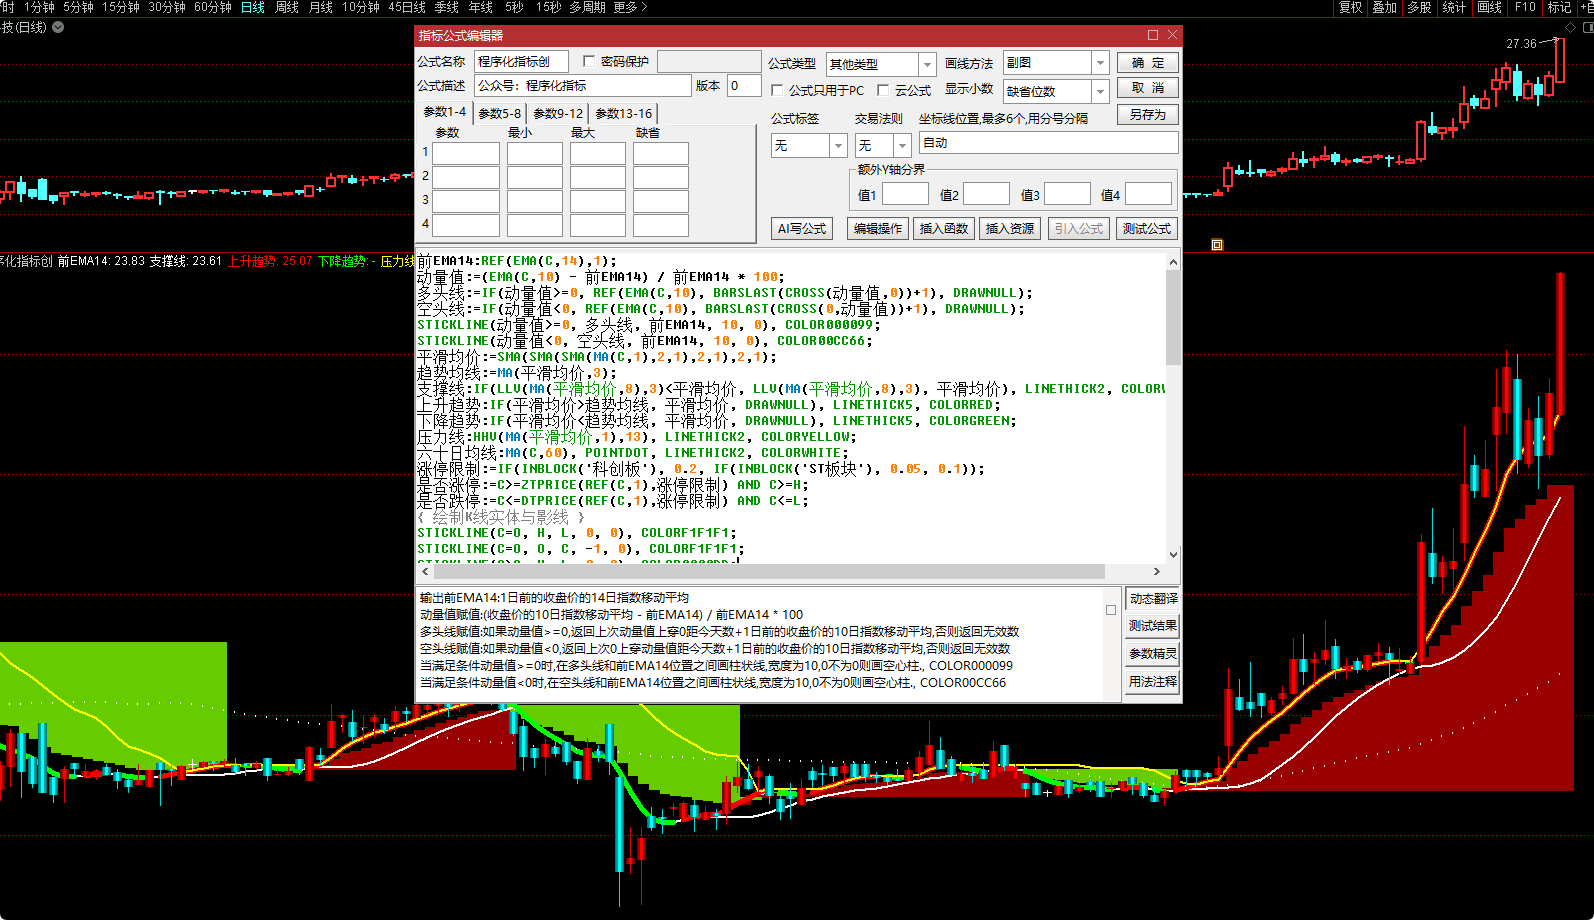Screen dimensions: 1594x920
Task: Click the 公式名称 input field
Action: tap(521, 62)
